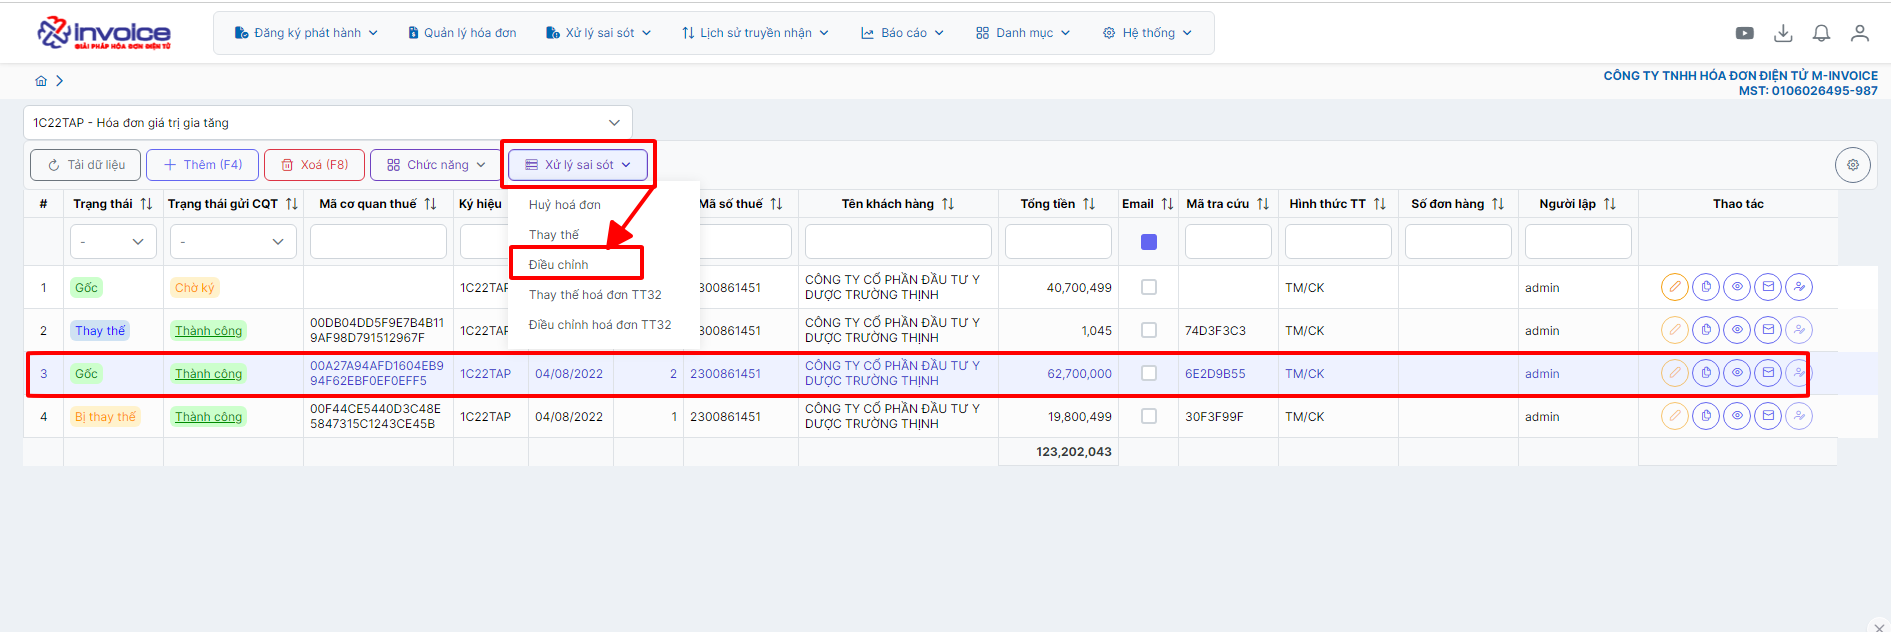
Task: Click the M-Invoice logo
Action: 104,33
